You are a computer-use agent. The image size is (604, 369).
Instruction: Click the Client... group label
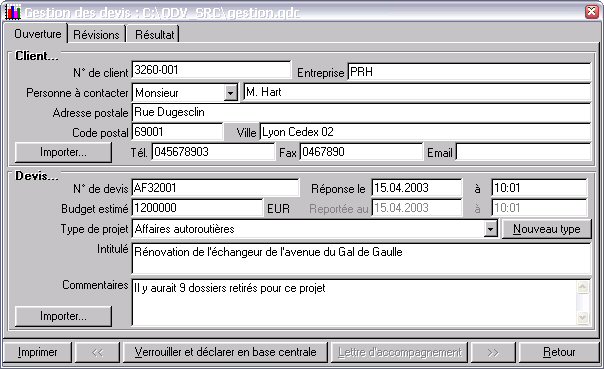tap(37, 56)
